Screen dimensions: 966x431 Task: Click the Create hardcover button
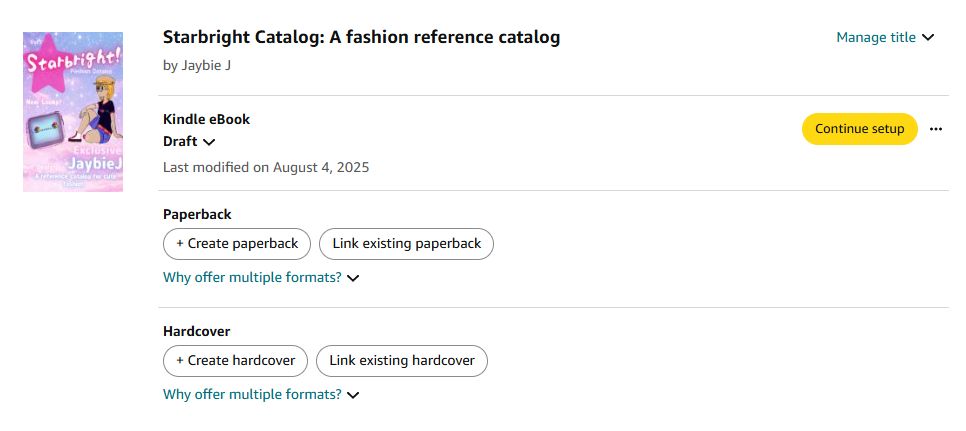(x=235, y=361)
